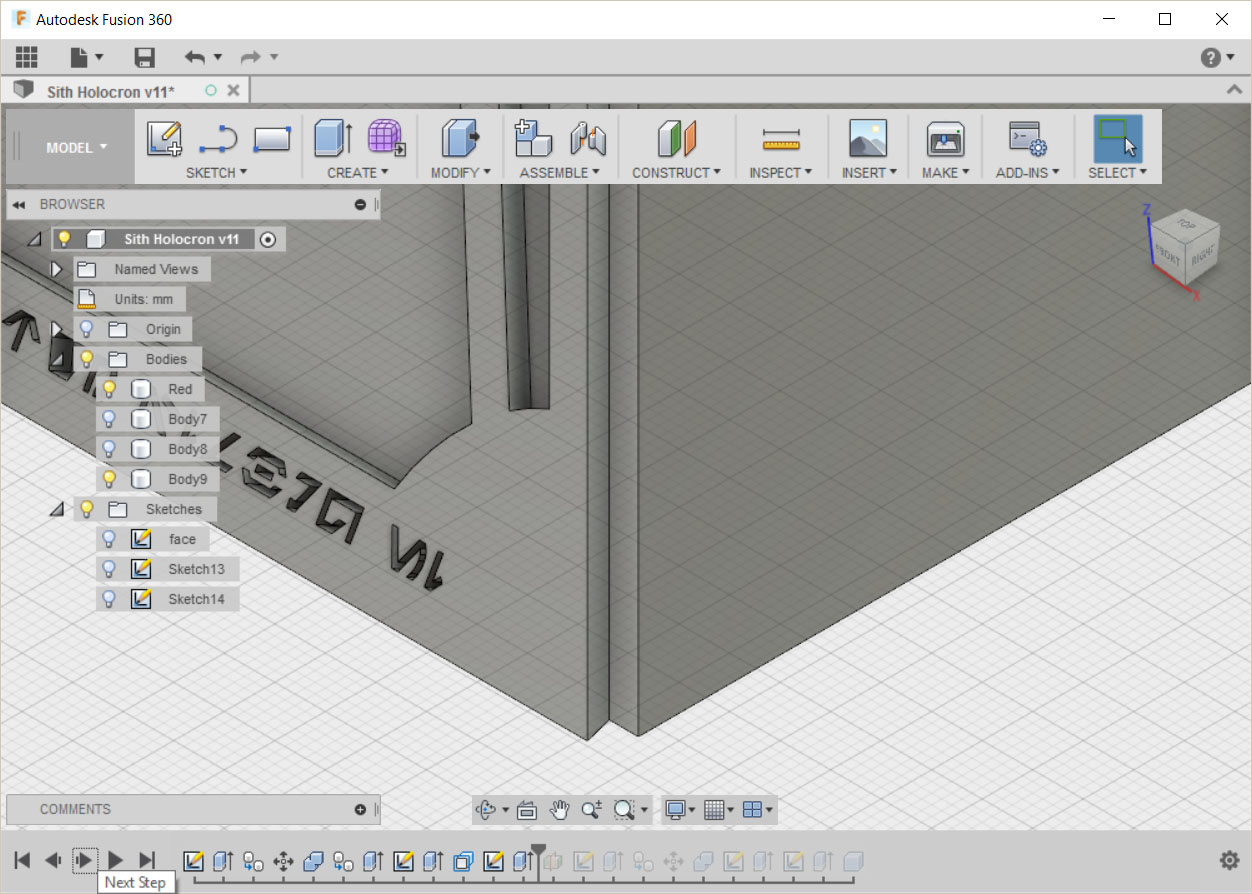Open the ASSEMBLE dropdown menu

560,172
